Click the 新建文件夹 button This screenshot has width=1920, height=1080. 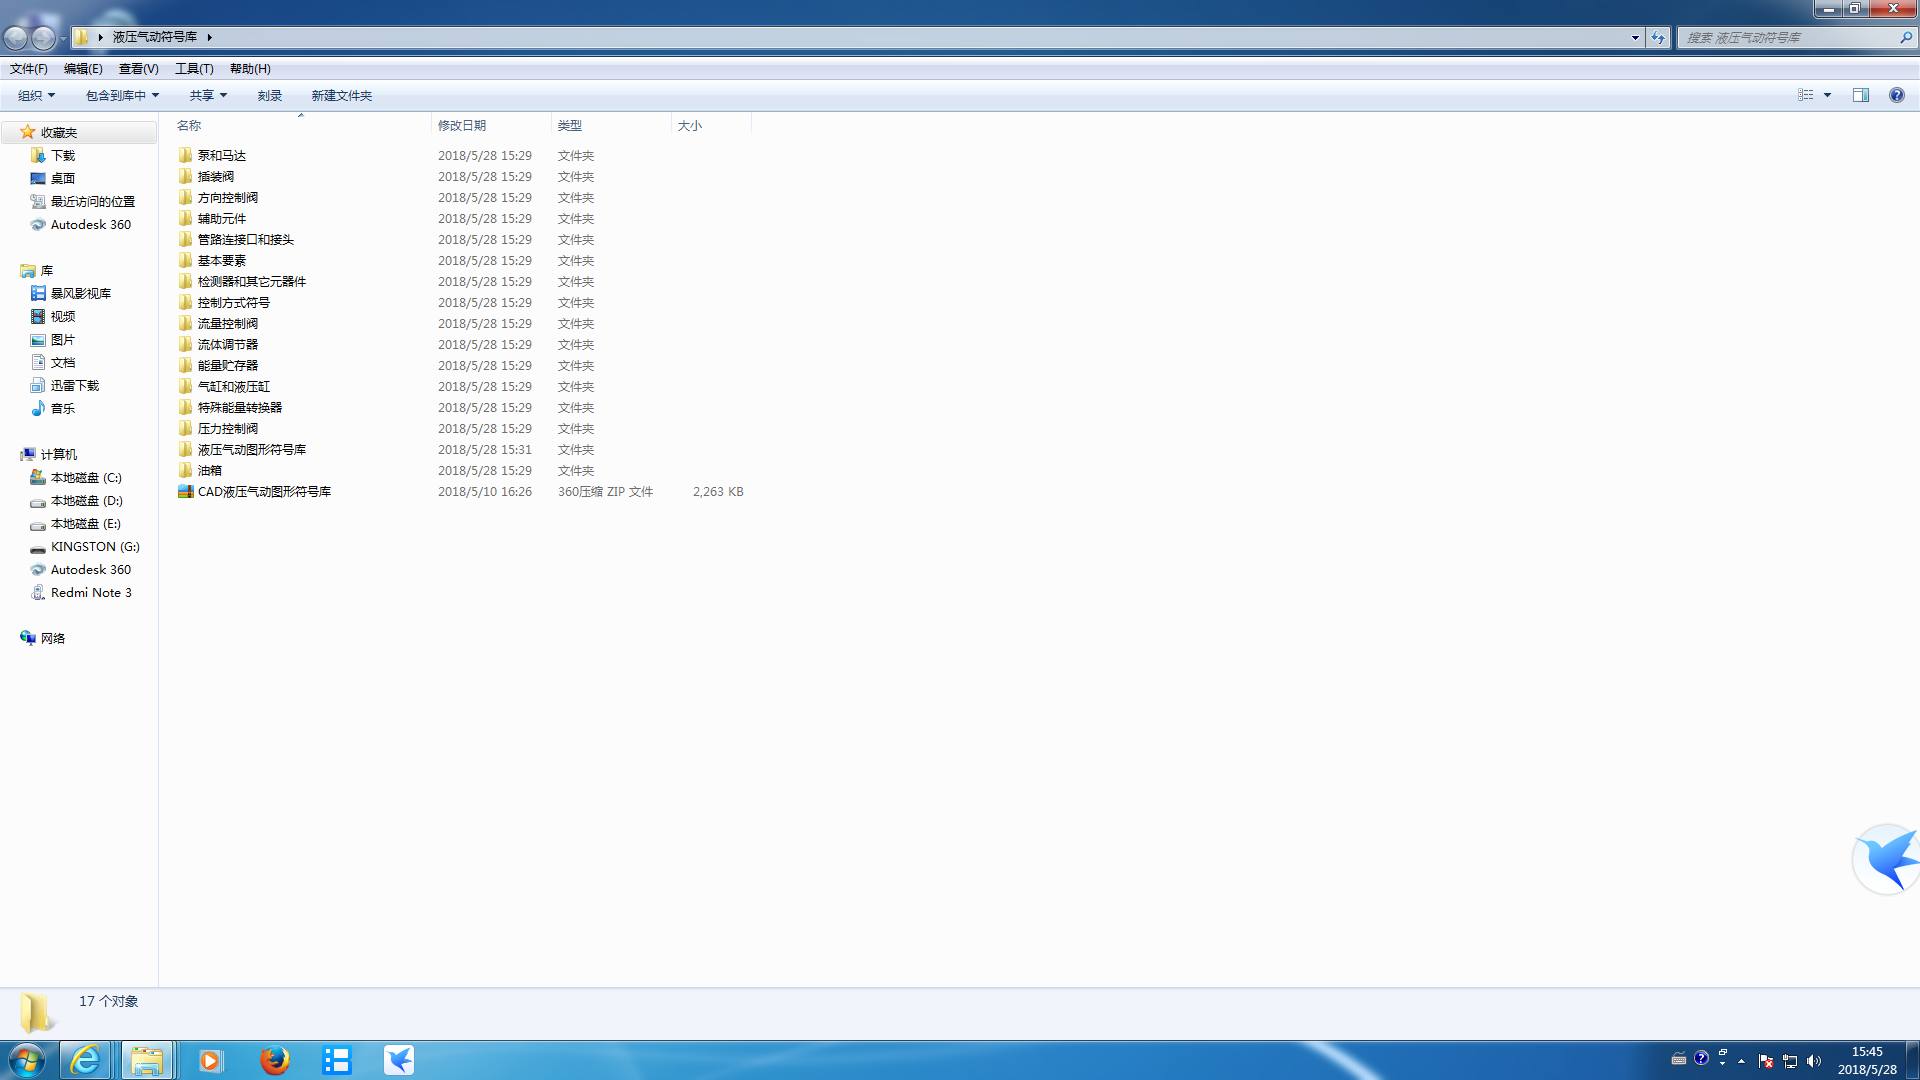341,95
